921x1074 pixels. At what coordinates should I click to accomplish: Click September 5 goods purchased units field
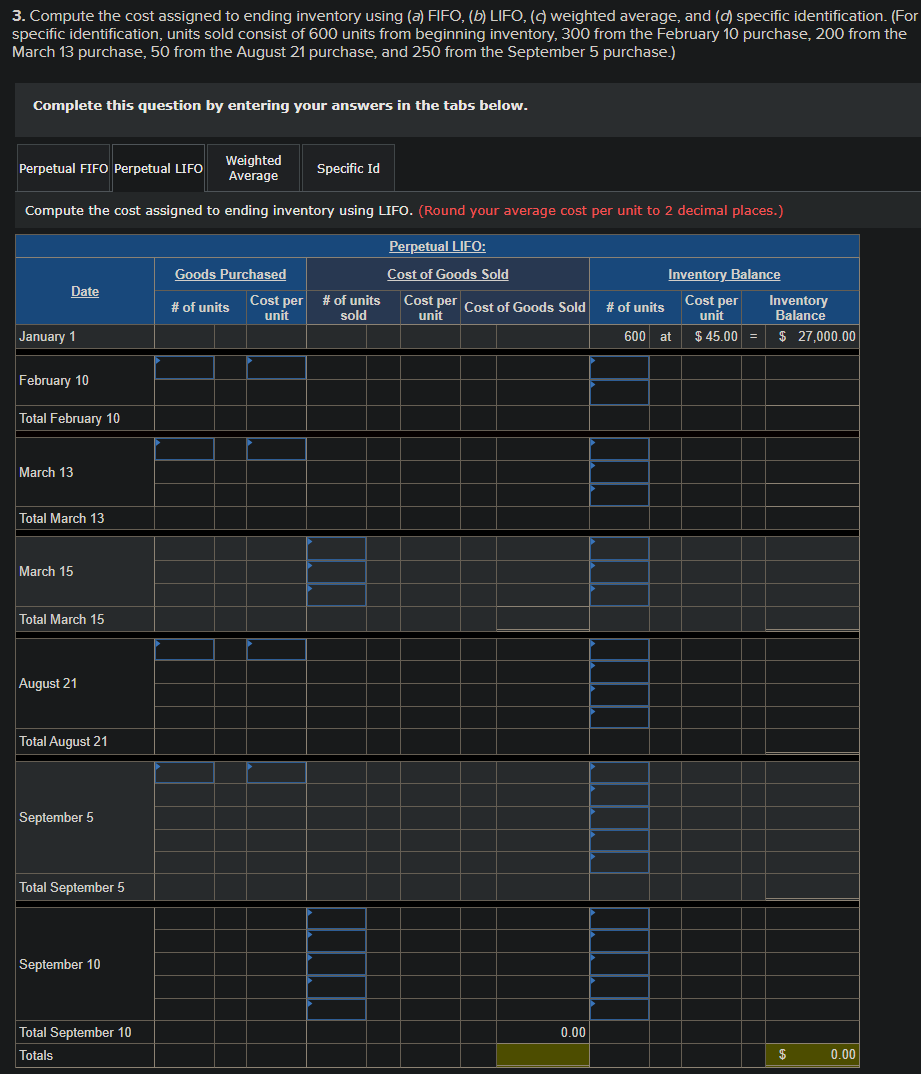[x=184, y=773]
